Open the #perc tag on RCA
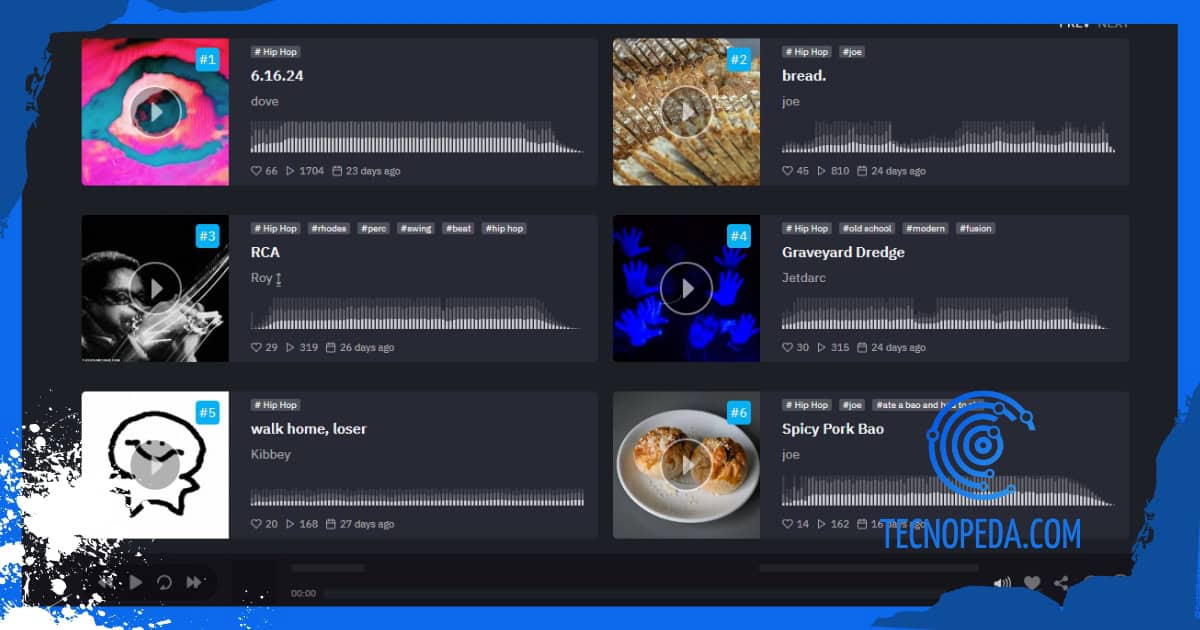 [374, 228]
